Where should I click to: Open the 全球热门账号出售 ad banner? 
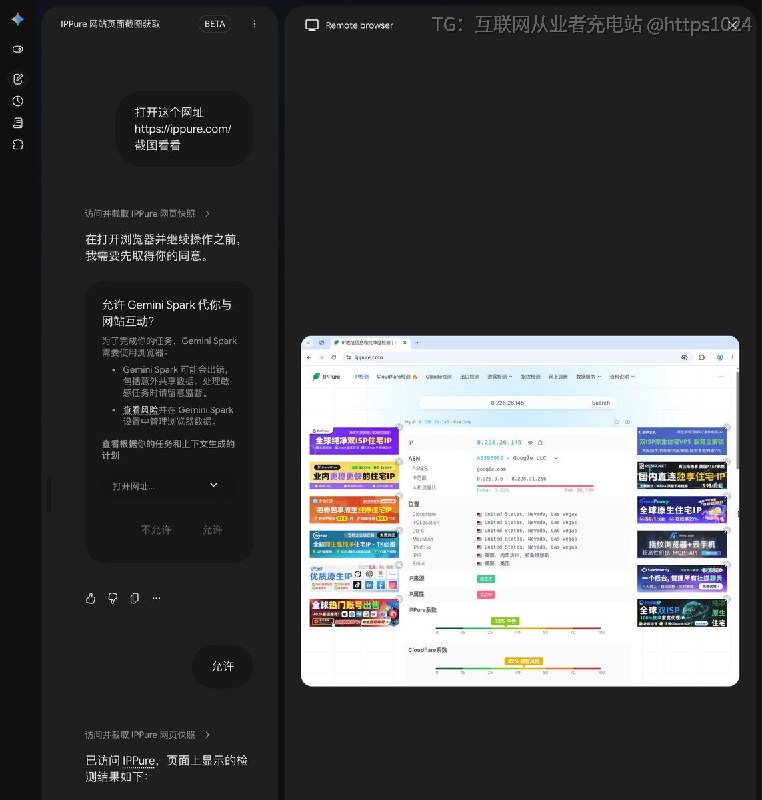(354, 613)
